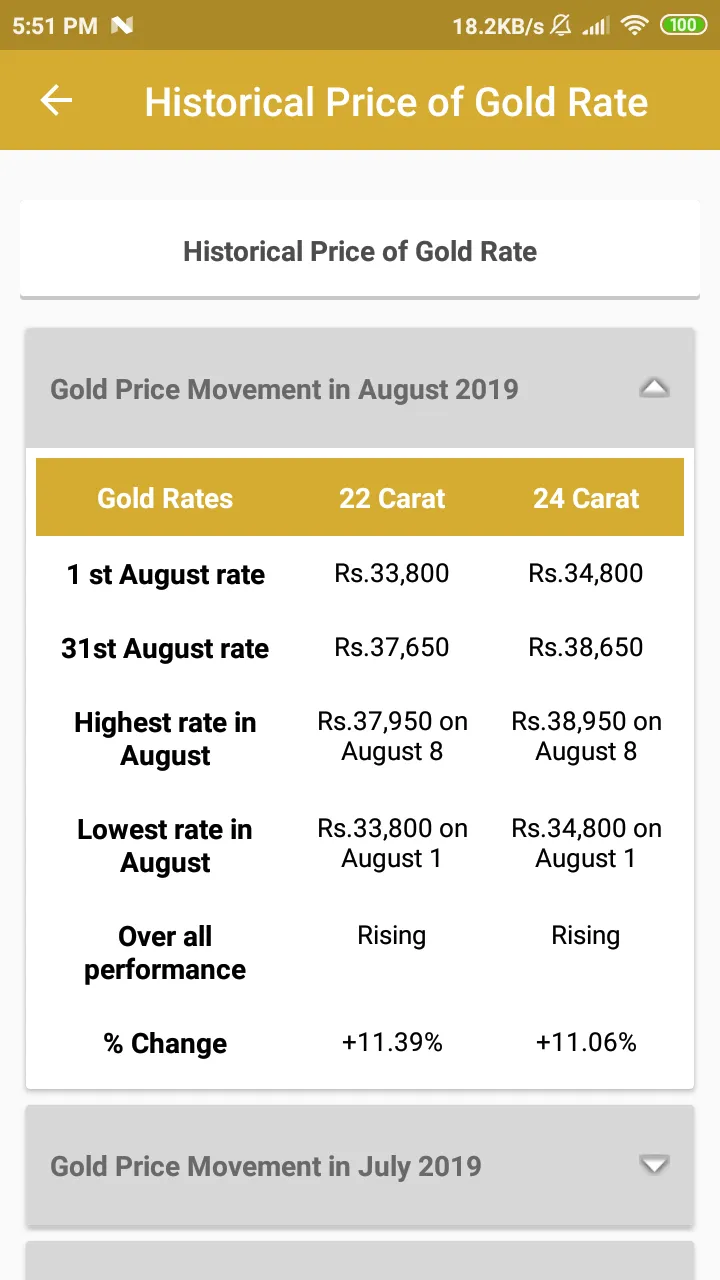
Task: Go back using the arrow icon
Action: pyautogui.click(x=56, y=100)
